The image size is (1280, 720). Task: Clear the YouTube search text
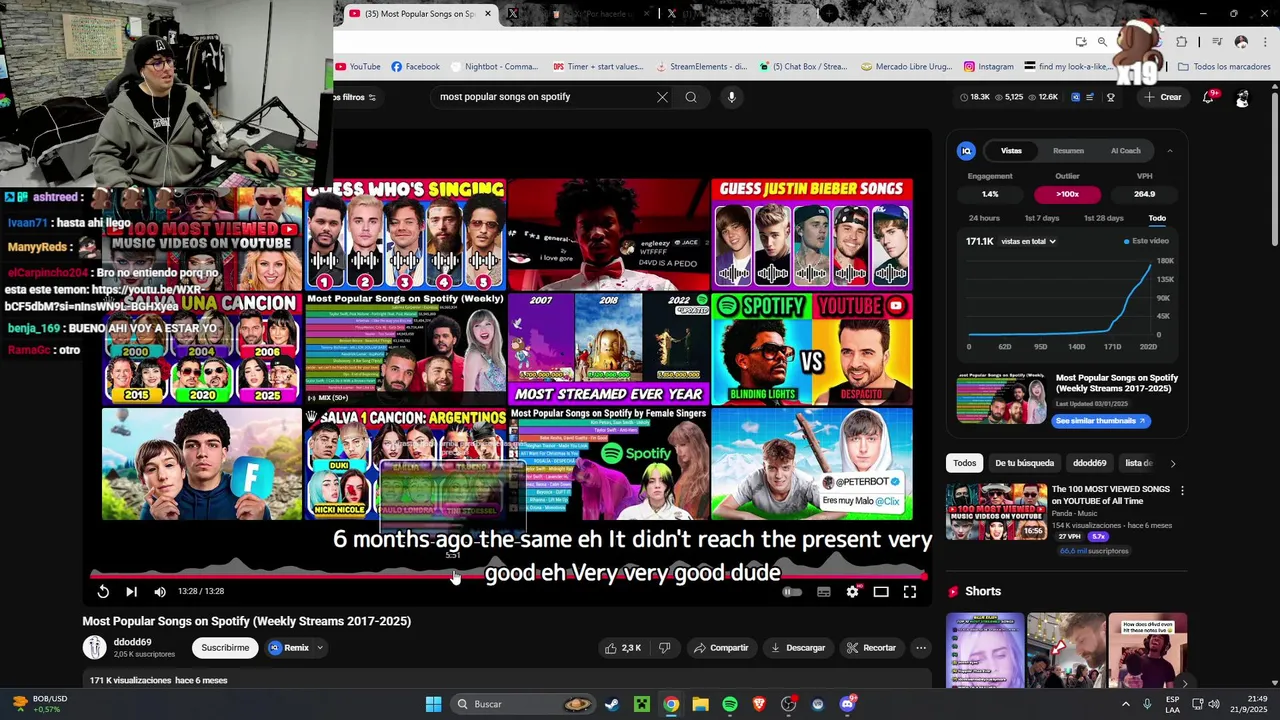(662, 97)
